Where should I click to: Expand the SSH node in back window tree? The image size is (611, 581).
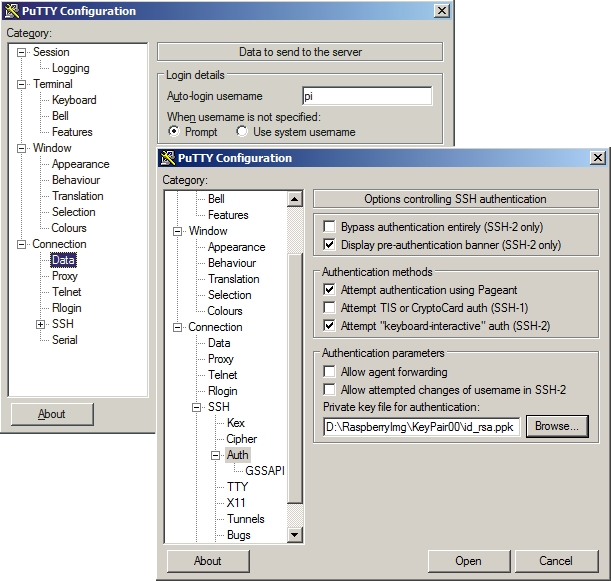41,324
